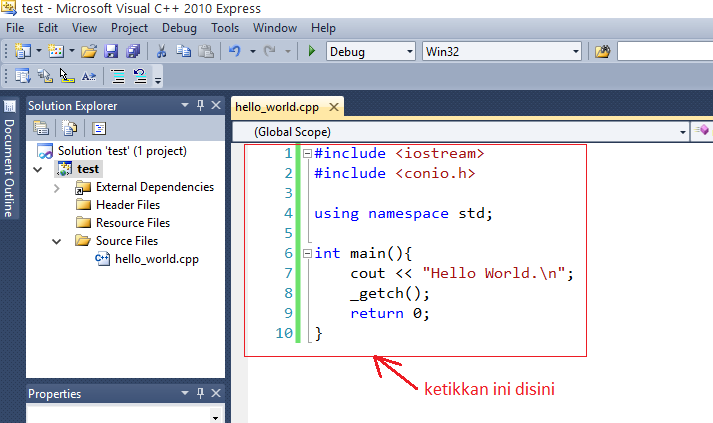Viewport: 713px width, 423px height.
Task: Comment out the selected lines icon
Action: click(118, 76)
